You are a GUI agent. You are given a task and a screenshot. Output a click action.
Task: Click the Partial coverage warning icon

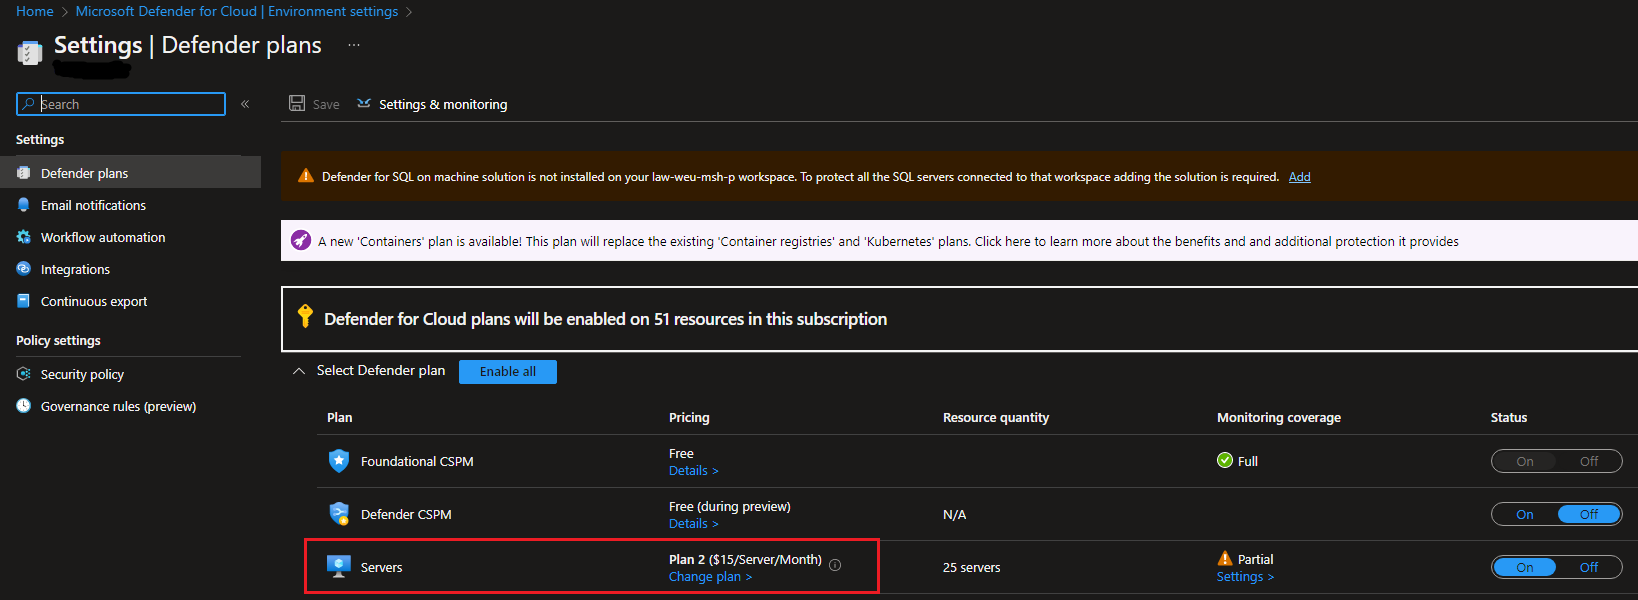tap(1225, 558)
